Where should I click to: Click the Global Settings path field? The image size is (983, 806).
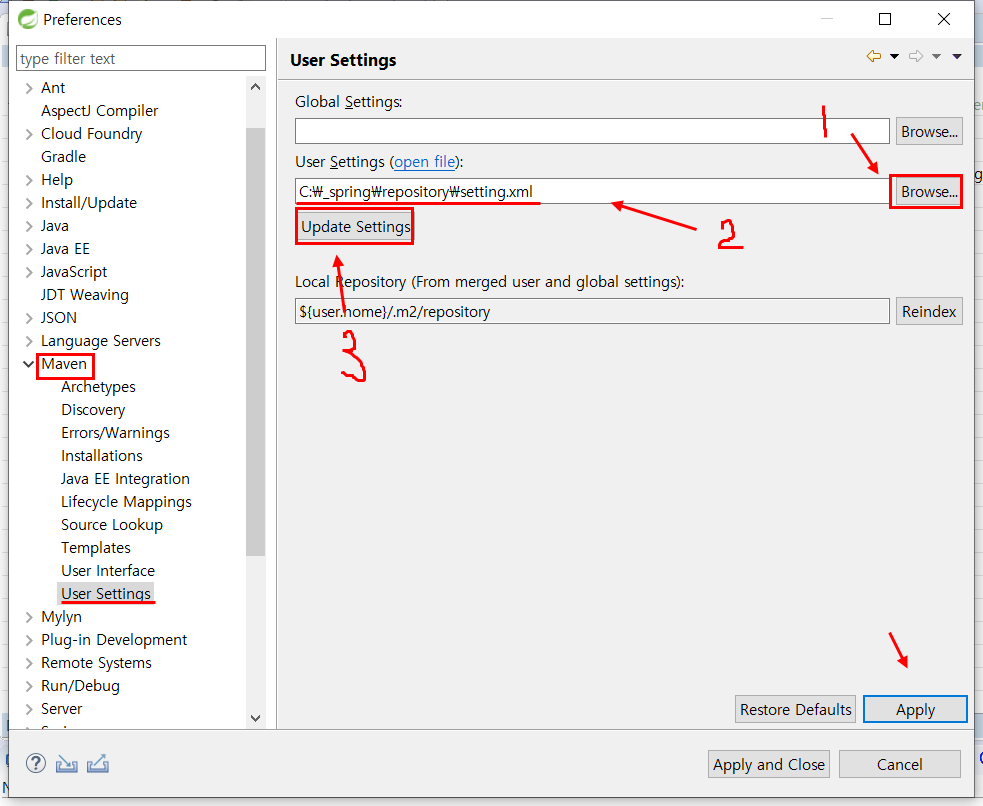[592, 132]
